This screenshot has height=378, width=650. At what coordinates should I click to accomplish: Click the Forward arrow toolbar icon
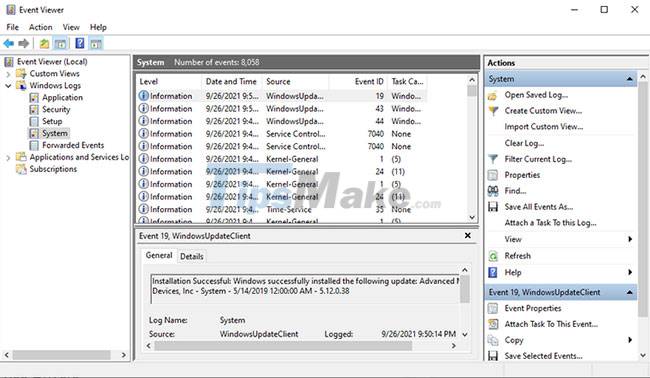(24, 43)
